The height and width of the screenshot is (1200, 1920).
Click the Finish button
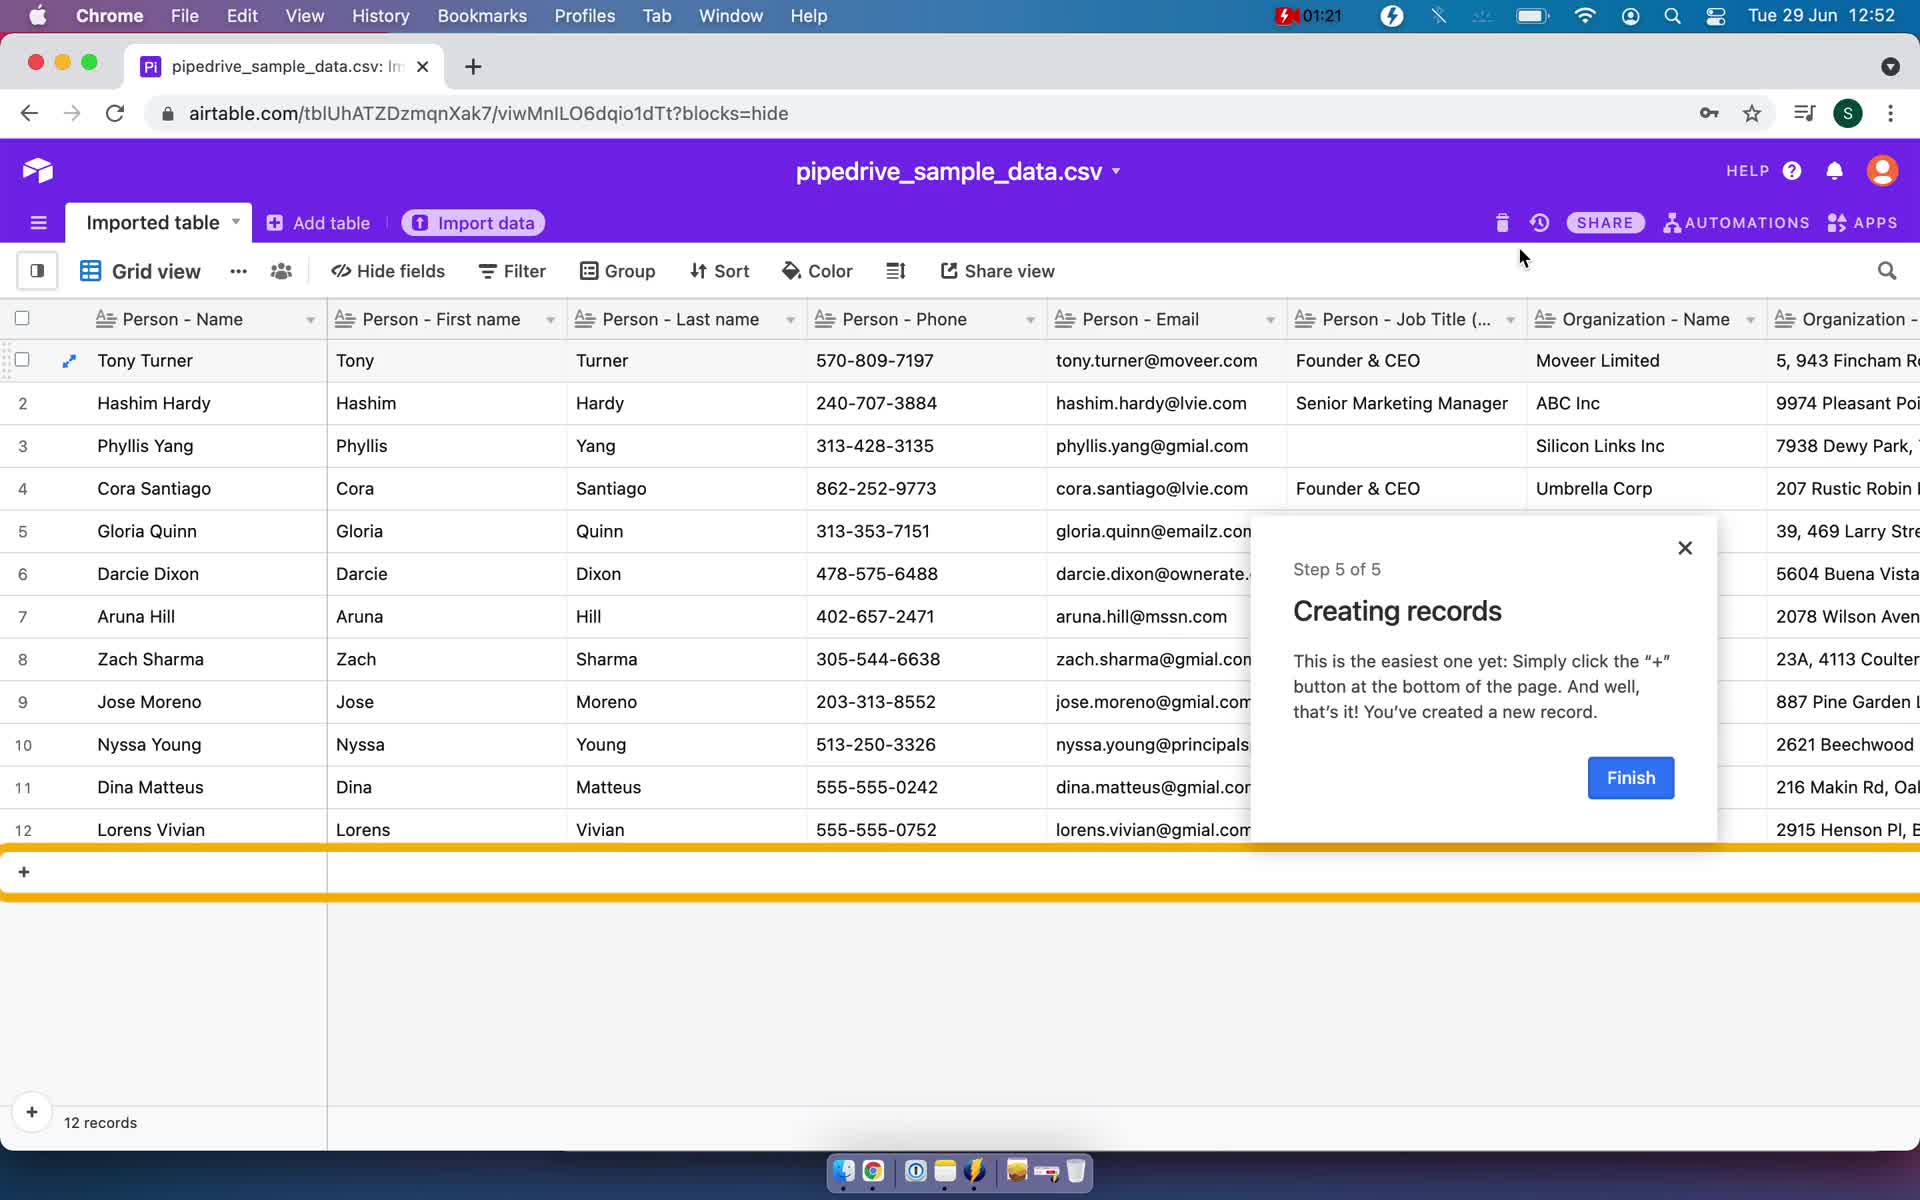(1631, 777)
